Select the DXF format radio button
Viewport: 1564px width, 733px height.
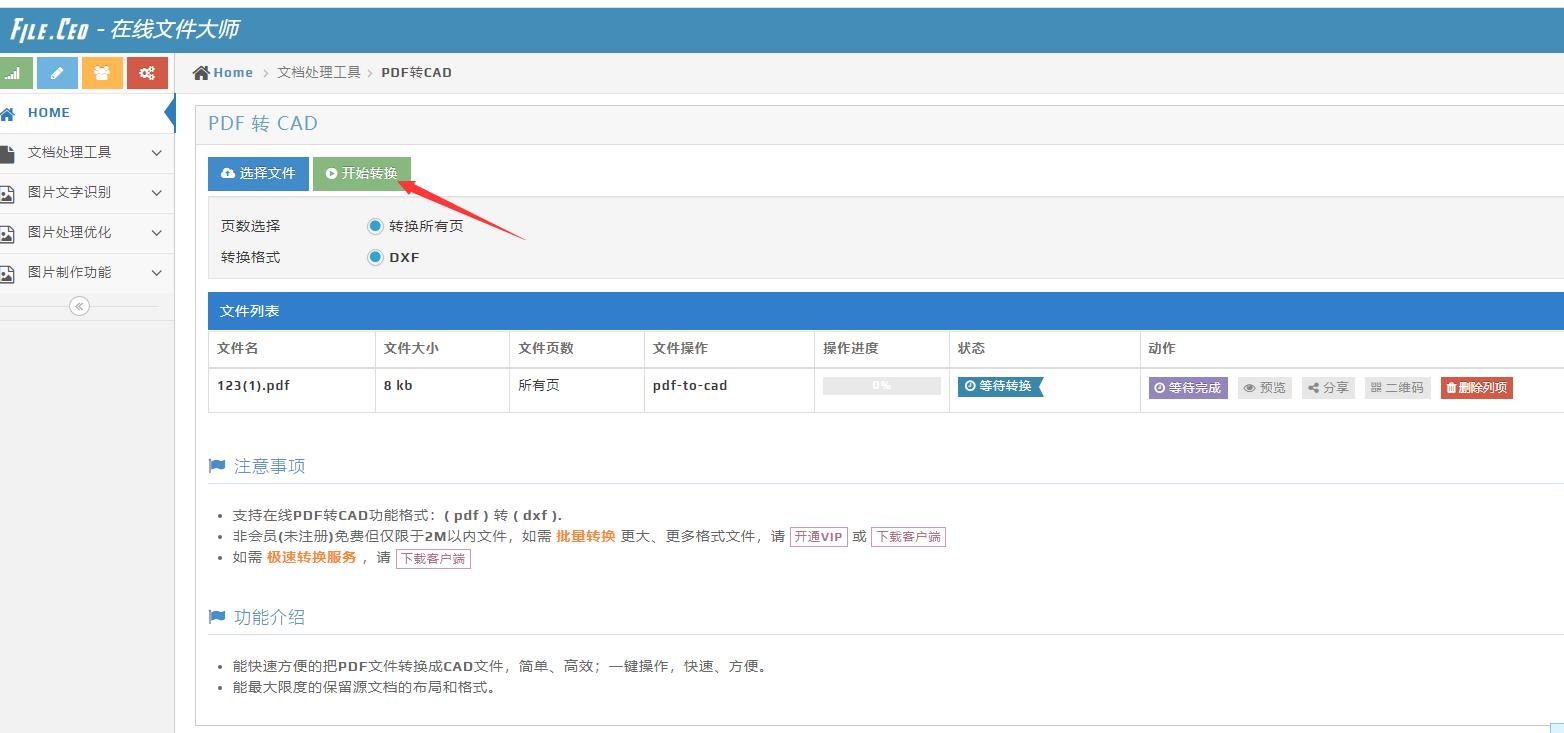pos(377,257)
